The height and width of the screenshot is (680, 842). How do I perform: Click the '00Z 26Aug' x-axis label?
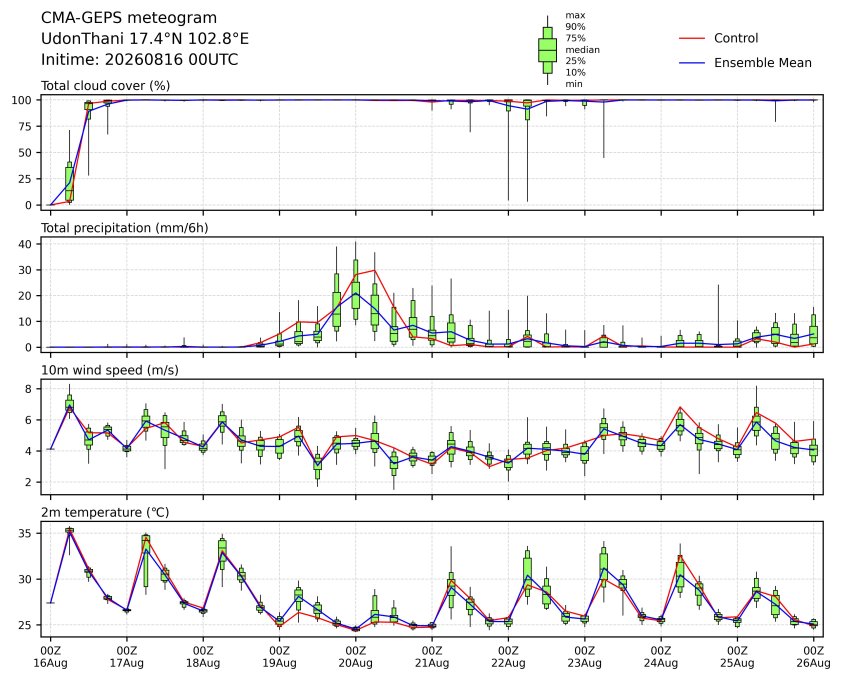[x=813, y=657]
